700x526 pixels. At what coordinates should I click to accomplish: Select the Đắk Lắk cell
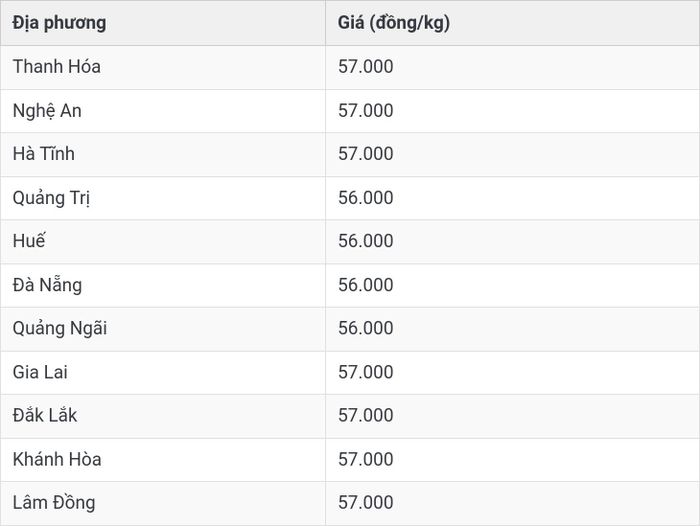pos(163,416)
